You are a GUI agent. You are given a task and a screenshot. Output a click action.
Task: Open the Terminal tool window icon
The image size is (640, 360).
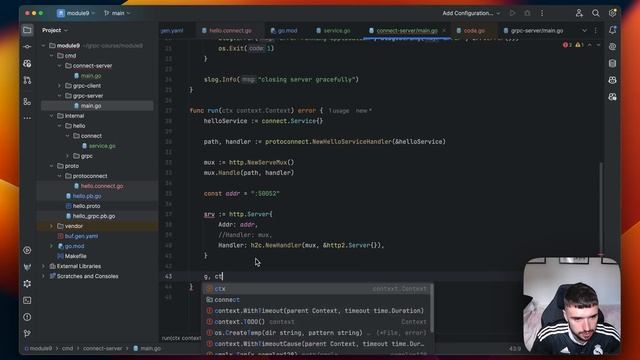(x=27, y=300)
